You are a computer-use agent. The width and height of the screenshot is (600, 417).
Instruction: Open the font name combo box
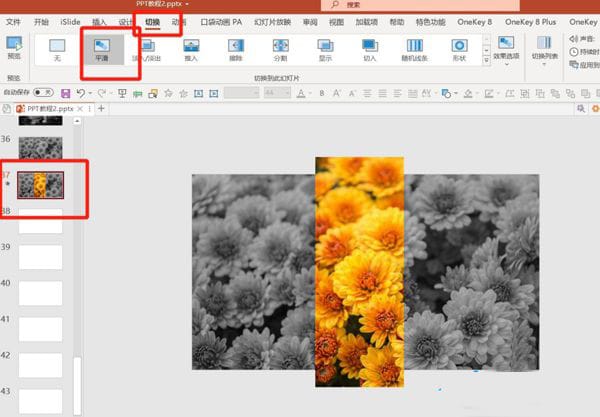(241, 93)
